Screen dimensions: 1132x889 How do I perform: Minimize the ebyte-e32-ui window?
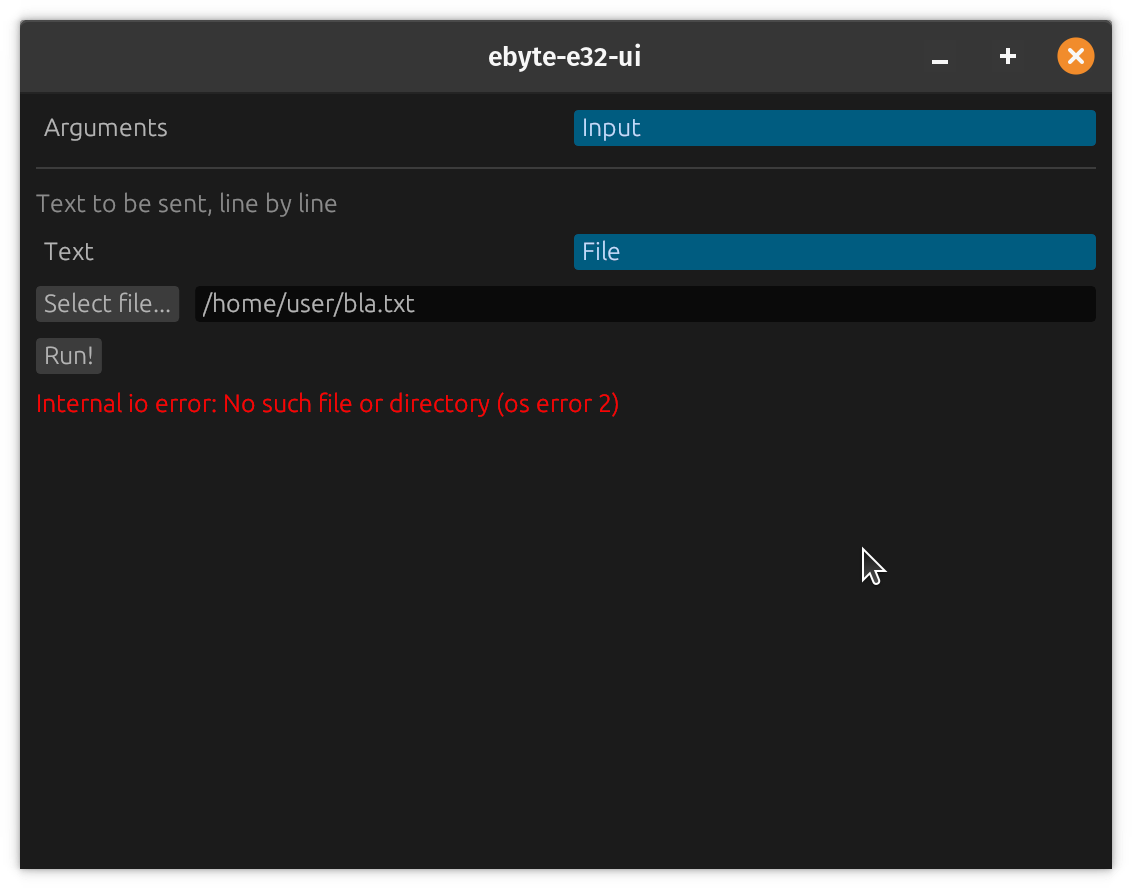pos(939,58)
